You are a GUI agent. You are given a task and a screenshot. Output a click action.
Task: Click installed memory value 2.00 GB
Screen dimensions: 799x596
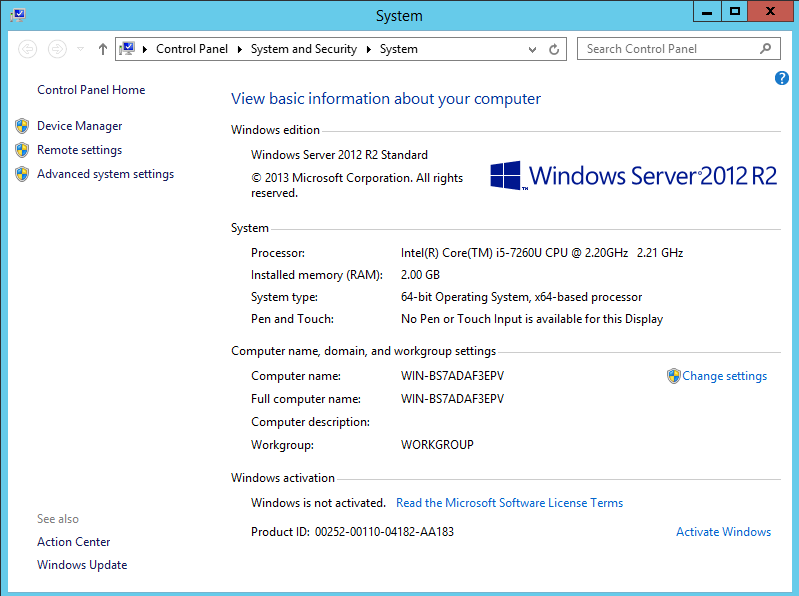(420, 275)
